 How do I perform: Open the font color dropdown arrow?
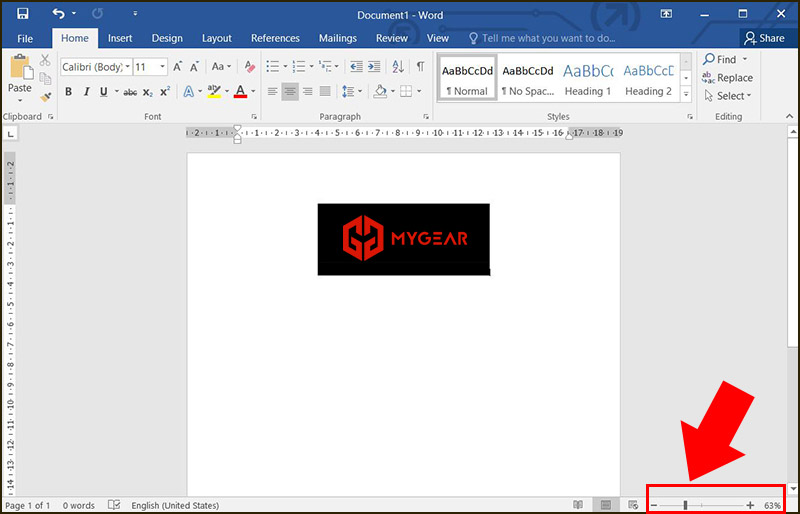tap(254, 92)
